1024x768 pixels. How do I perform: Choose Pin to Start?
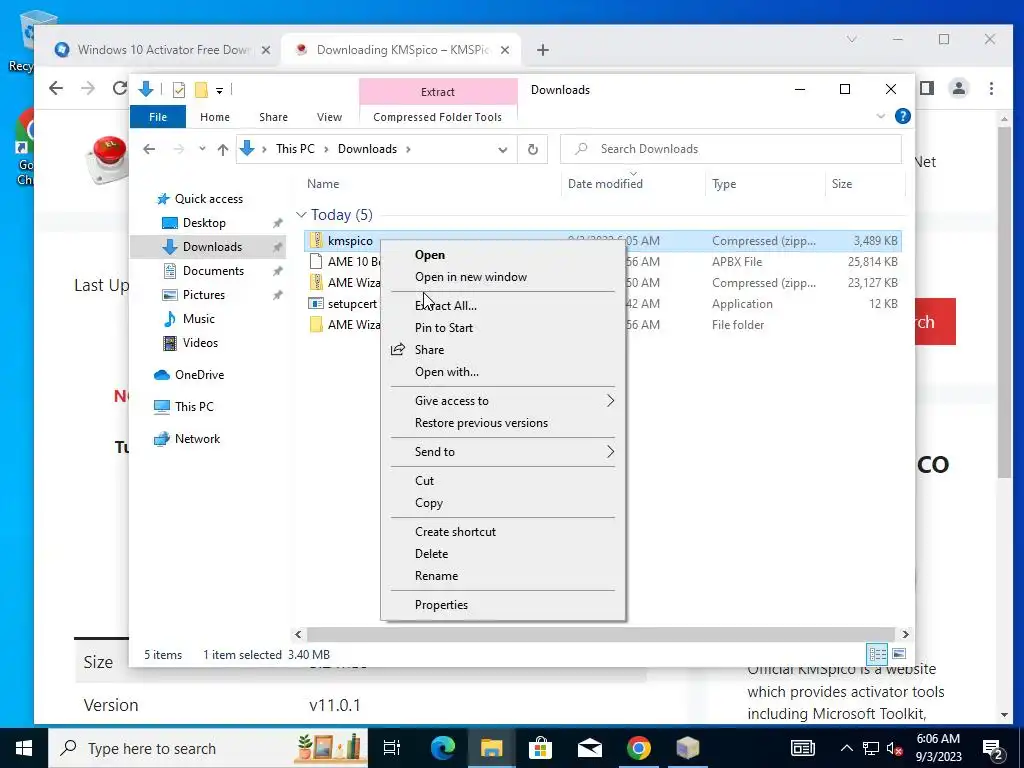coord(443,328)
